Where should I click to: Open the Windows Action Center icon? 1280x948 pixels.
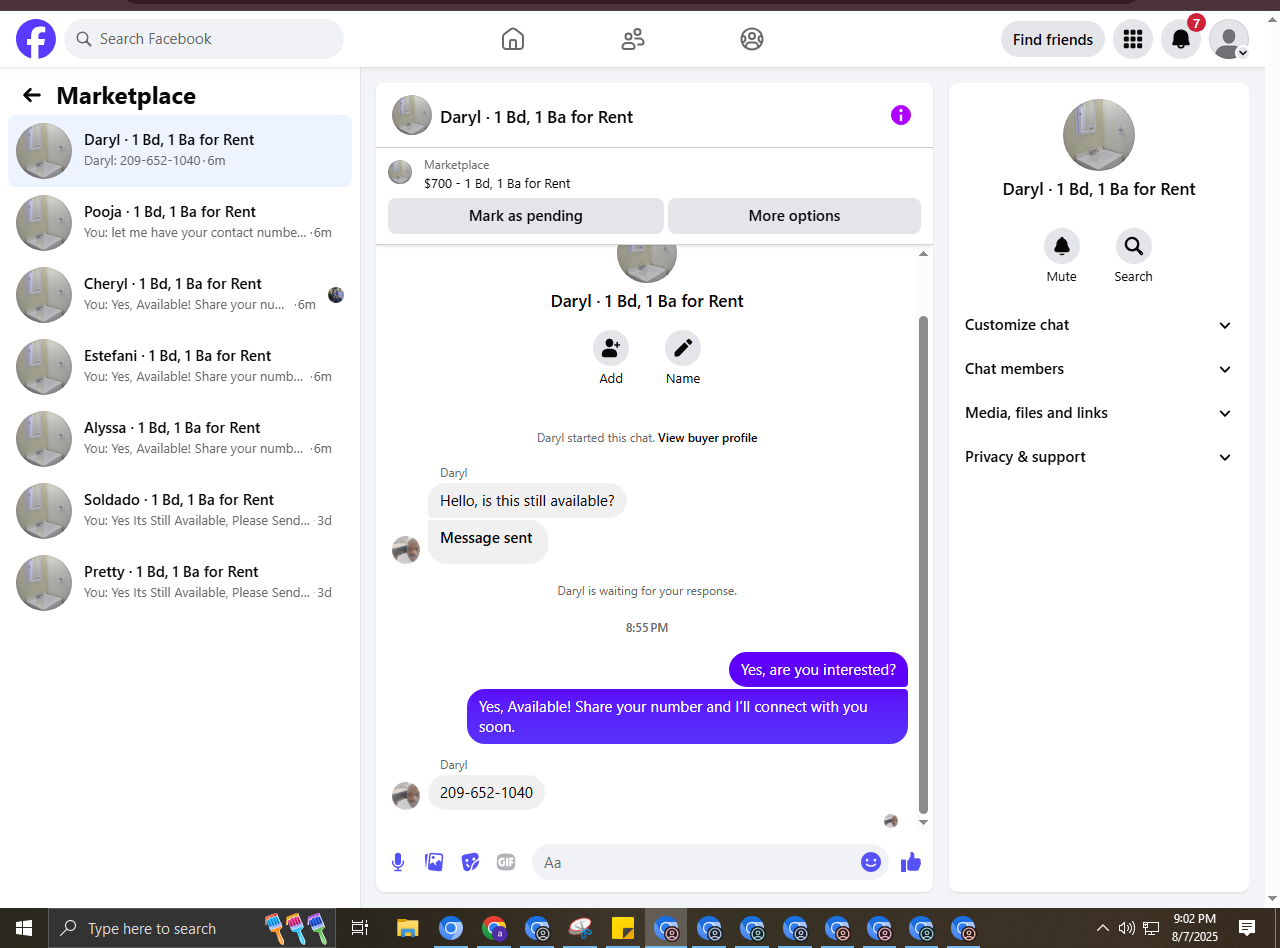click(1247, 928)
